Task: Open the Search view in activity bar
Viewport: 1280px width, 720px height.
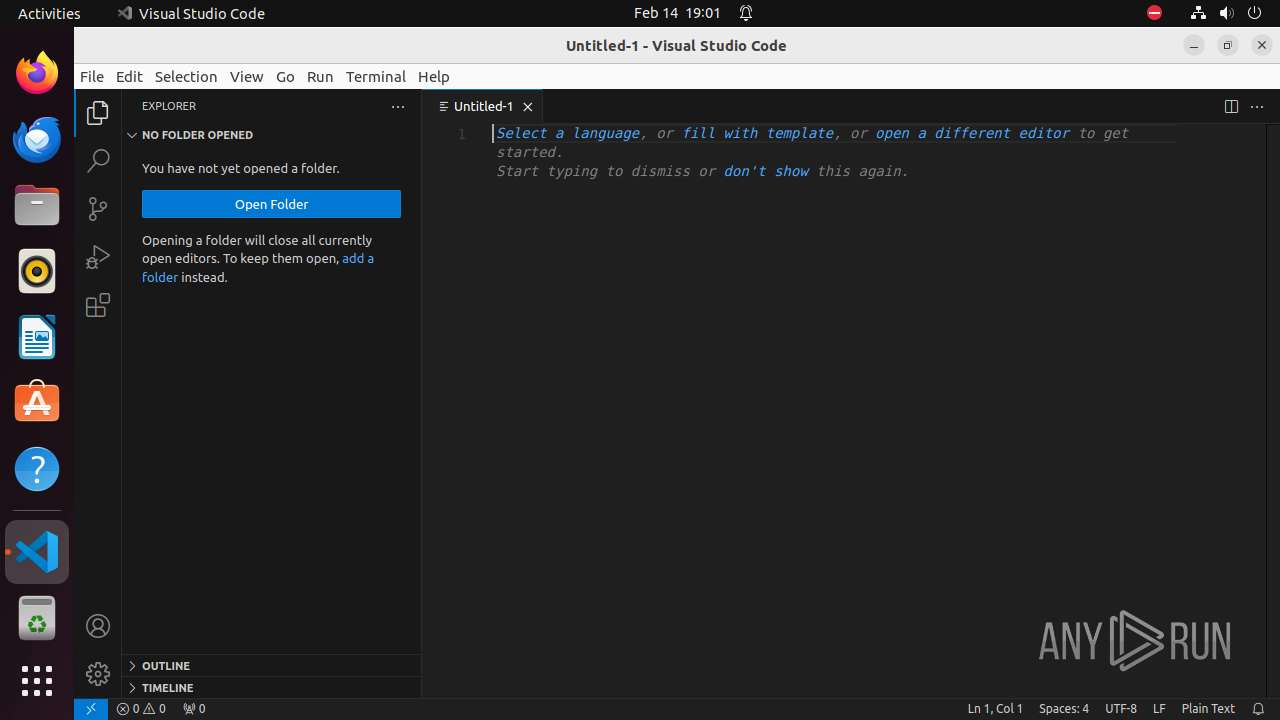Action: (x=98, y=160)
